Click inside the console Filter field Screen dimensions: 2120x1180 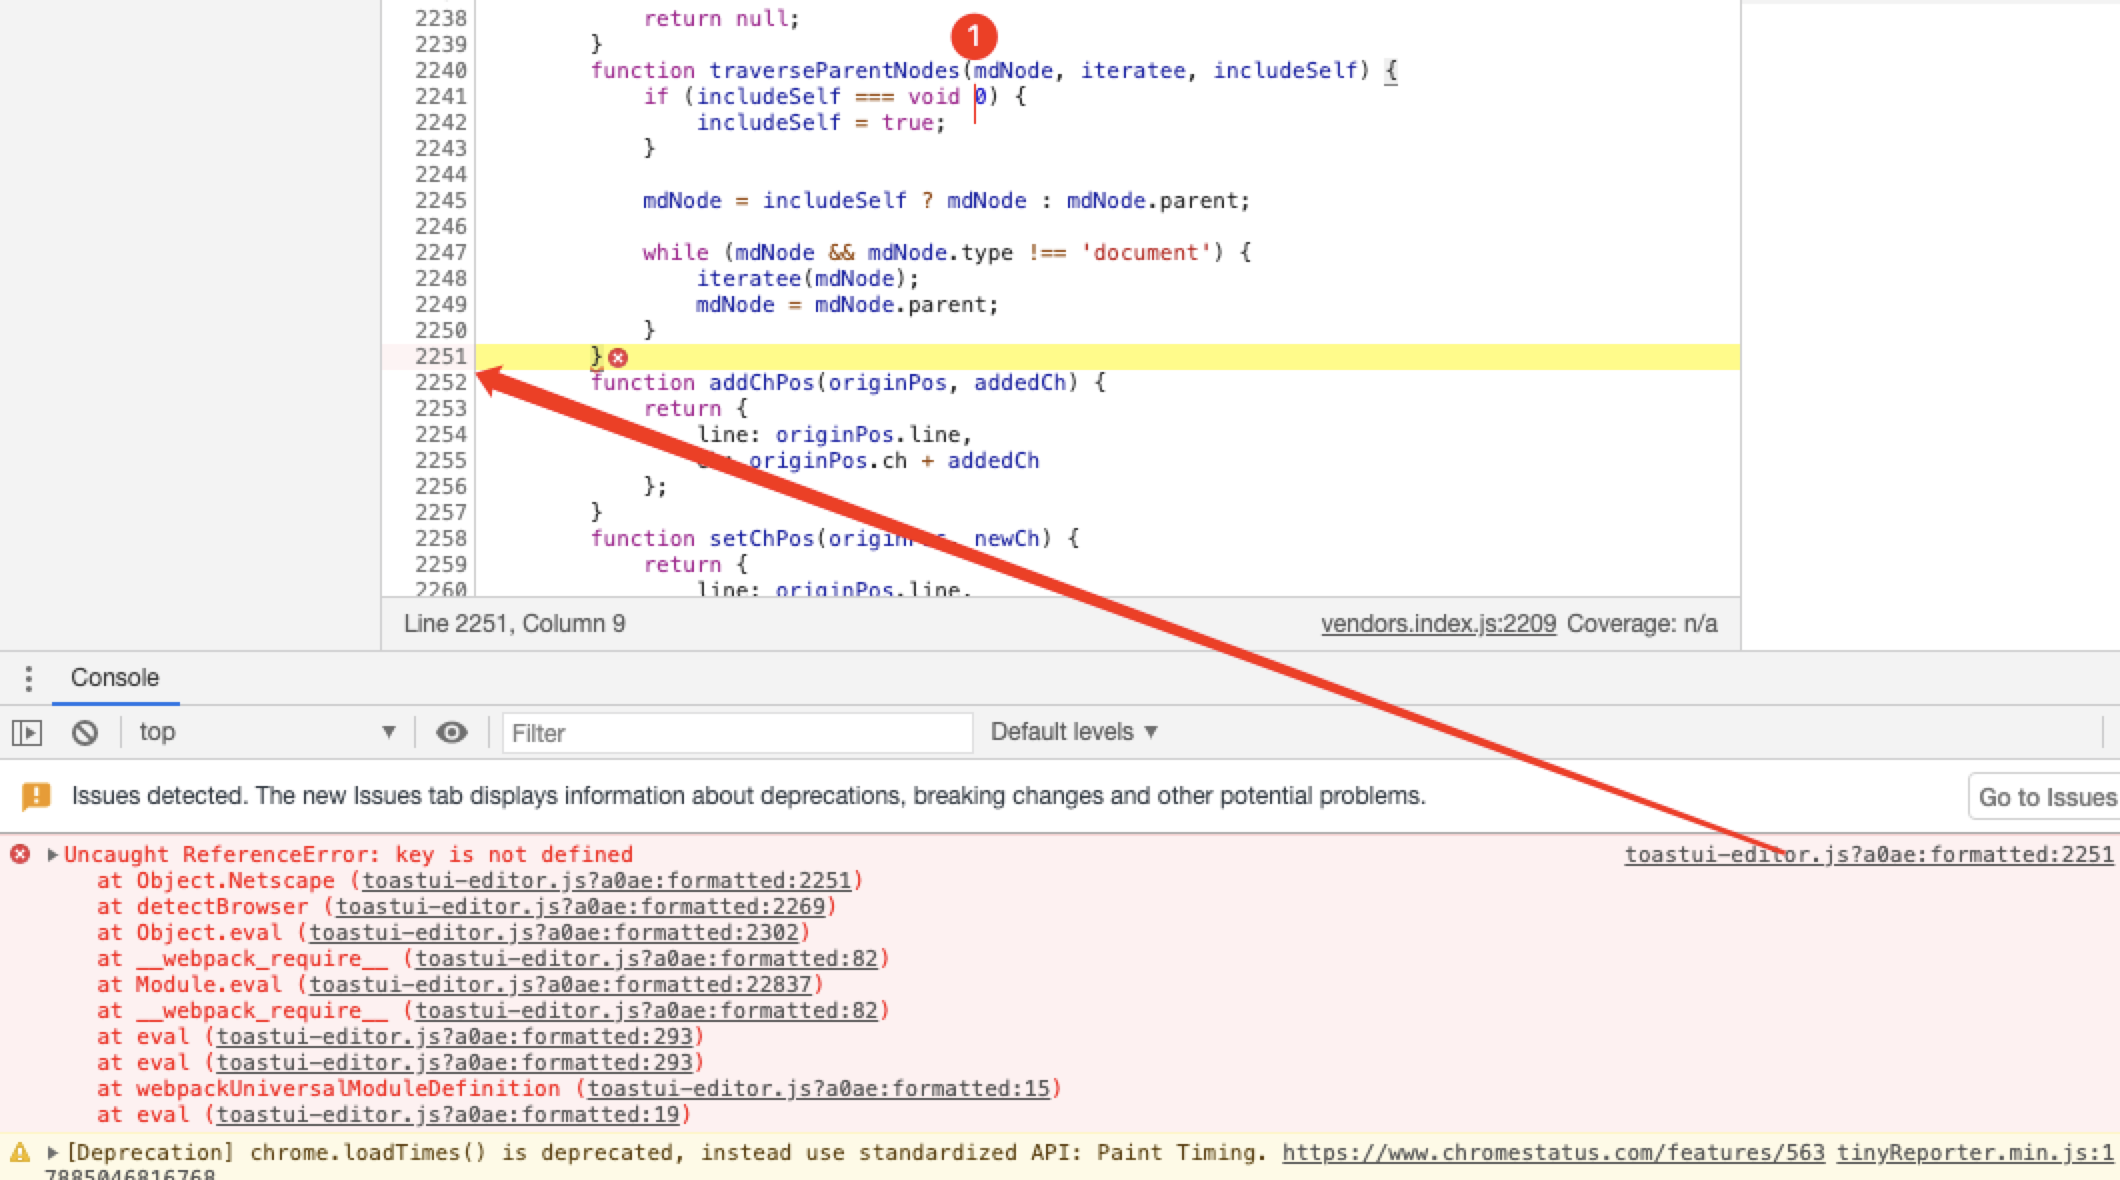pos(737,732)
